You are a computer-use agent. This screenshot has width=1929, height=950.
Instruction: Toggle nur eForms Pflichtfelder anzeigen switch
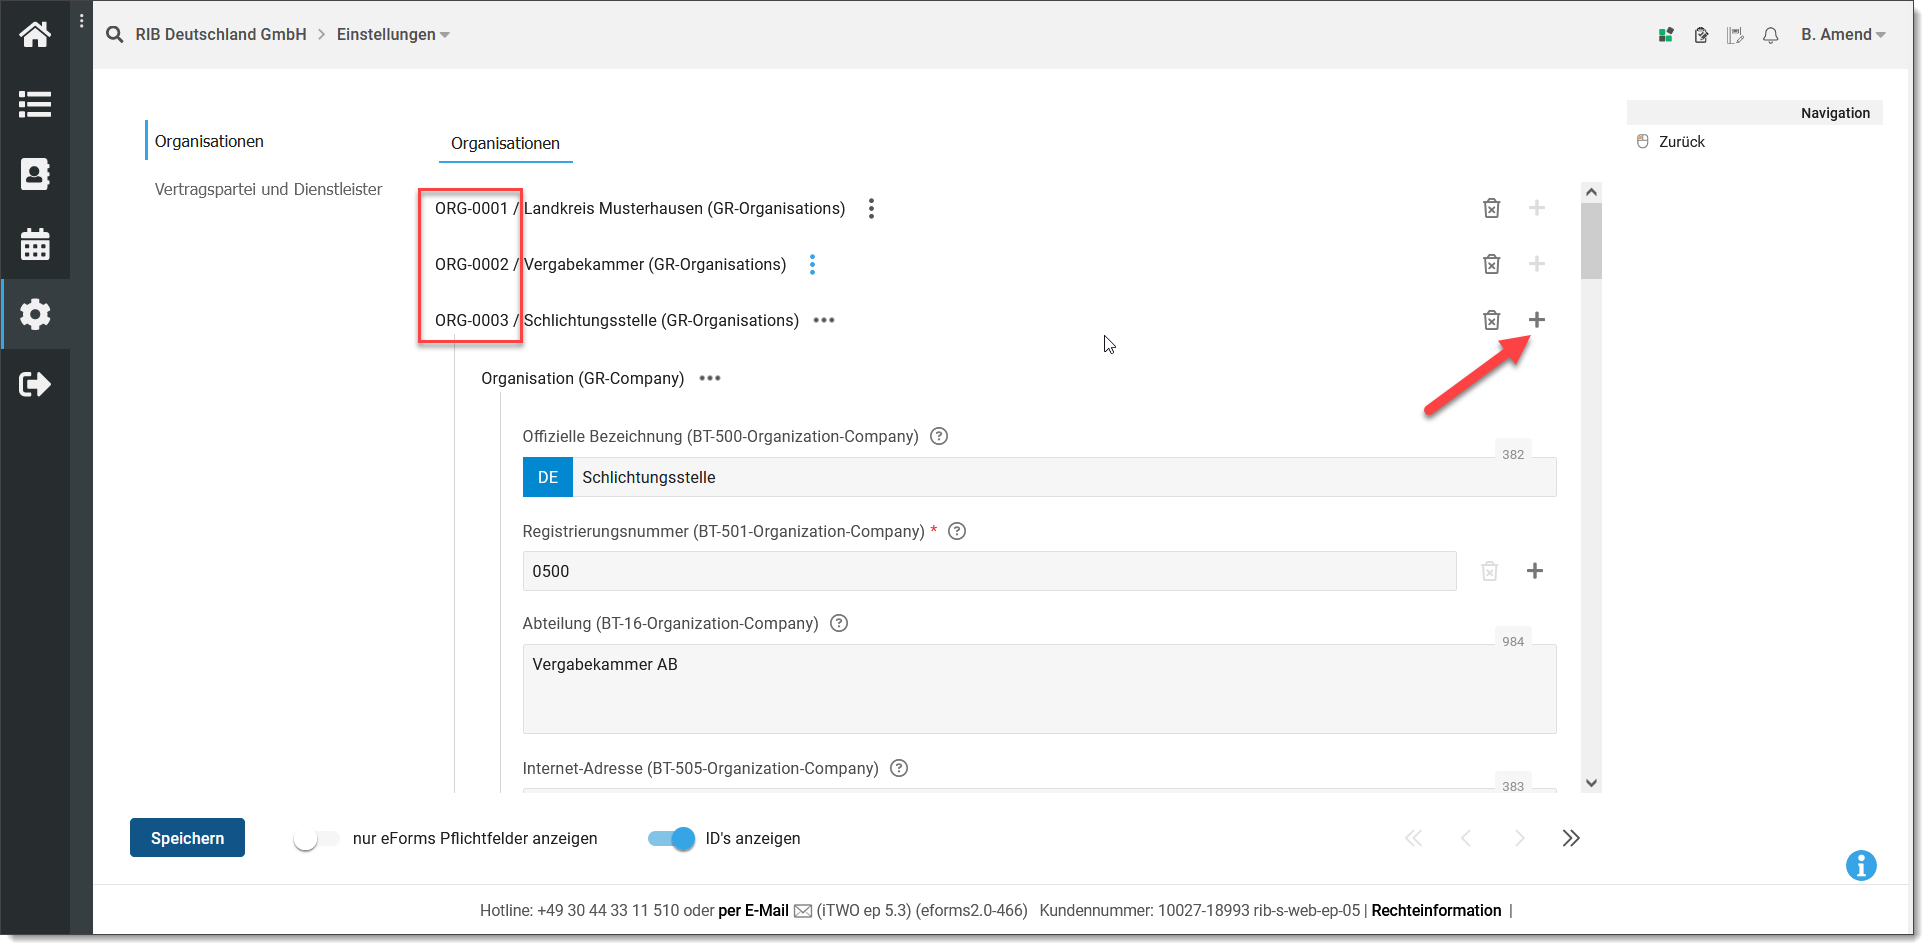tap(316, 839)
